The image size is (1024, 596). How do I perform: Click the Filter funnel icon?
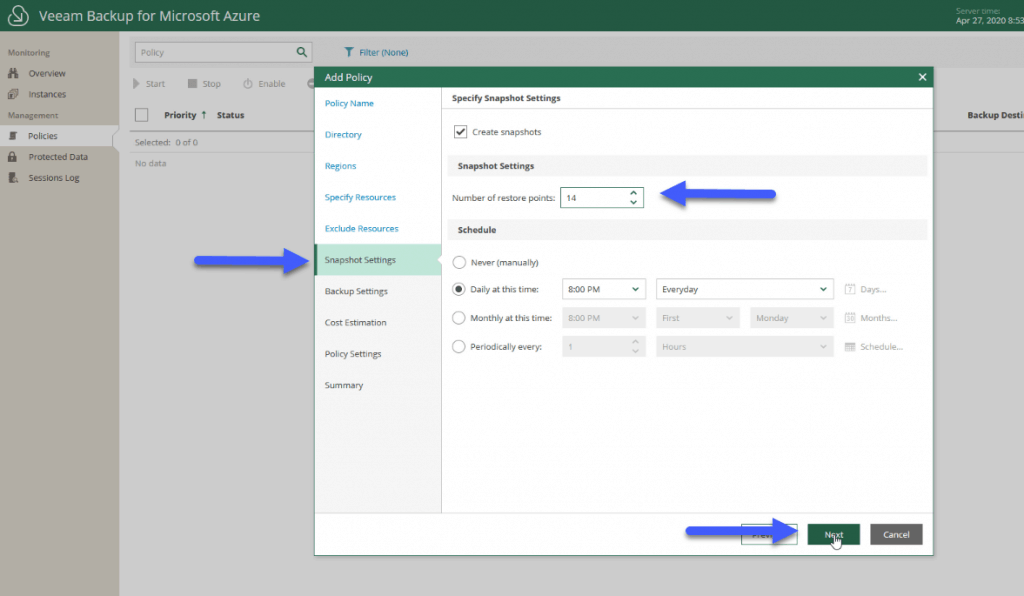coord(349,52)
